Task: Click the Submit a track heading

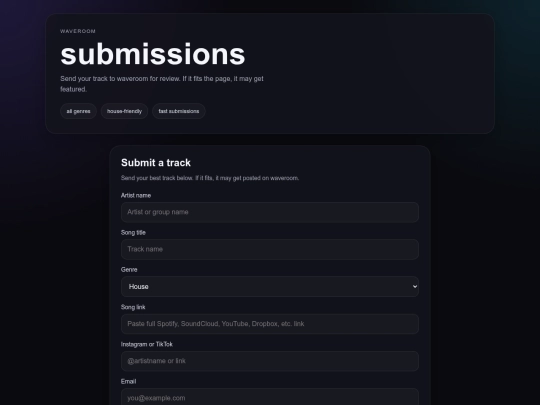Action: [x=156, y=163]
